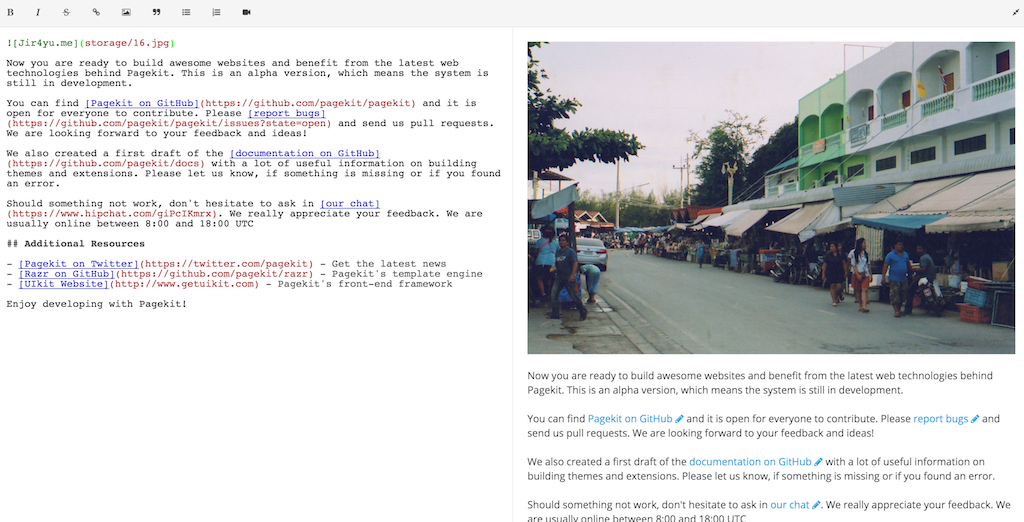Click the hipchat.com URL in the editor
This screenshot has height=522, width=1024.
click(114, 214)
